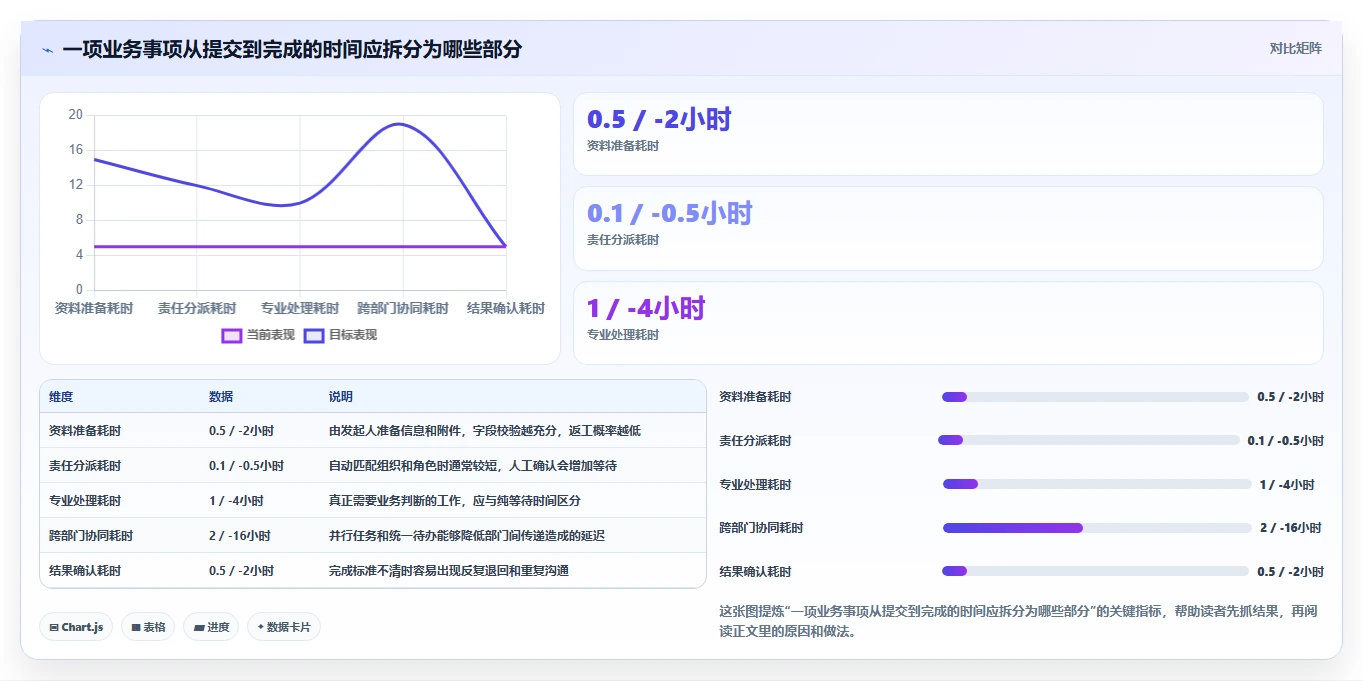Click the 2 / -16小时 progress value
This screenshot has width=1363, height=681.
point(1291,528)
